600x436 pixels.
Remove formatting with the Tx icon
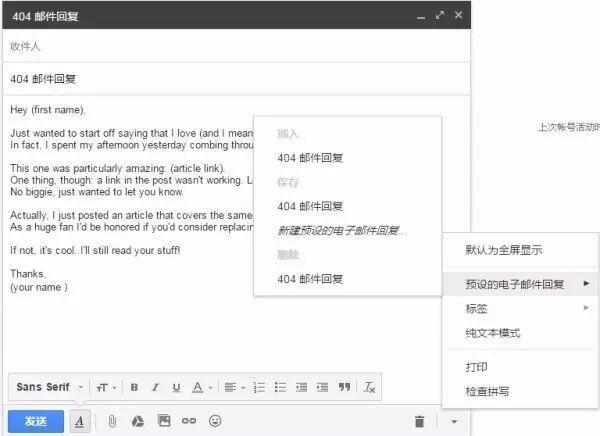tap(369, 387)
